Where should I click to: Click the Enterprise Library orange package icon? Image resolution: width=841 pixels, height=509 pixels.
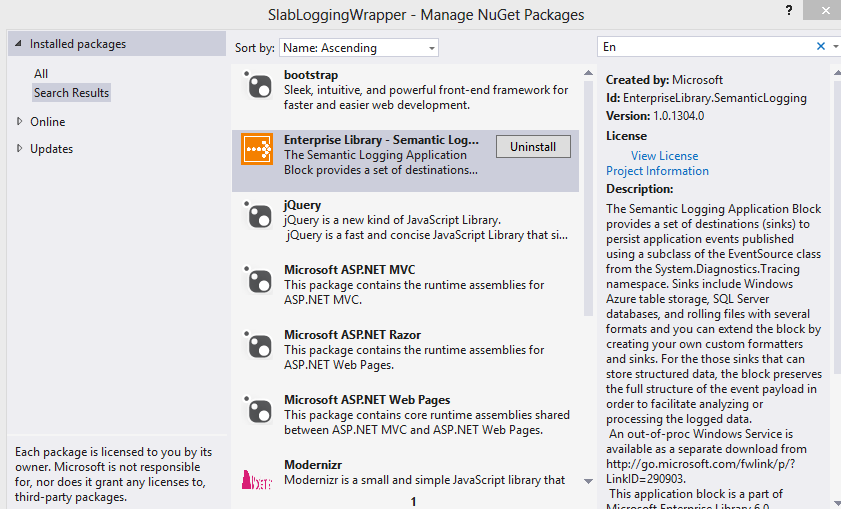coord(258,150)
